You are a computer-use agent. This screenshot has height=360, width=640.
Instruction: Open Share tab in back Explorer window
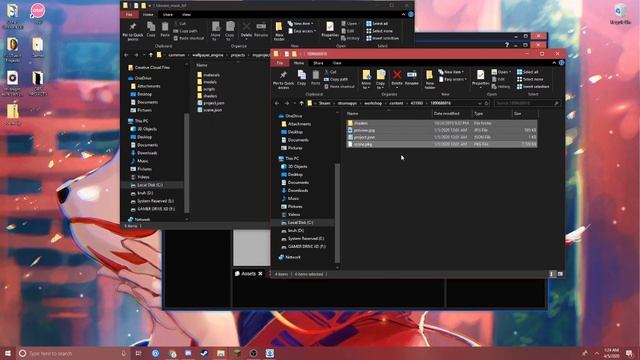168,15
